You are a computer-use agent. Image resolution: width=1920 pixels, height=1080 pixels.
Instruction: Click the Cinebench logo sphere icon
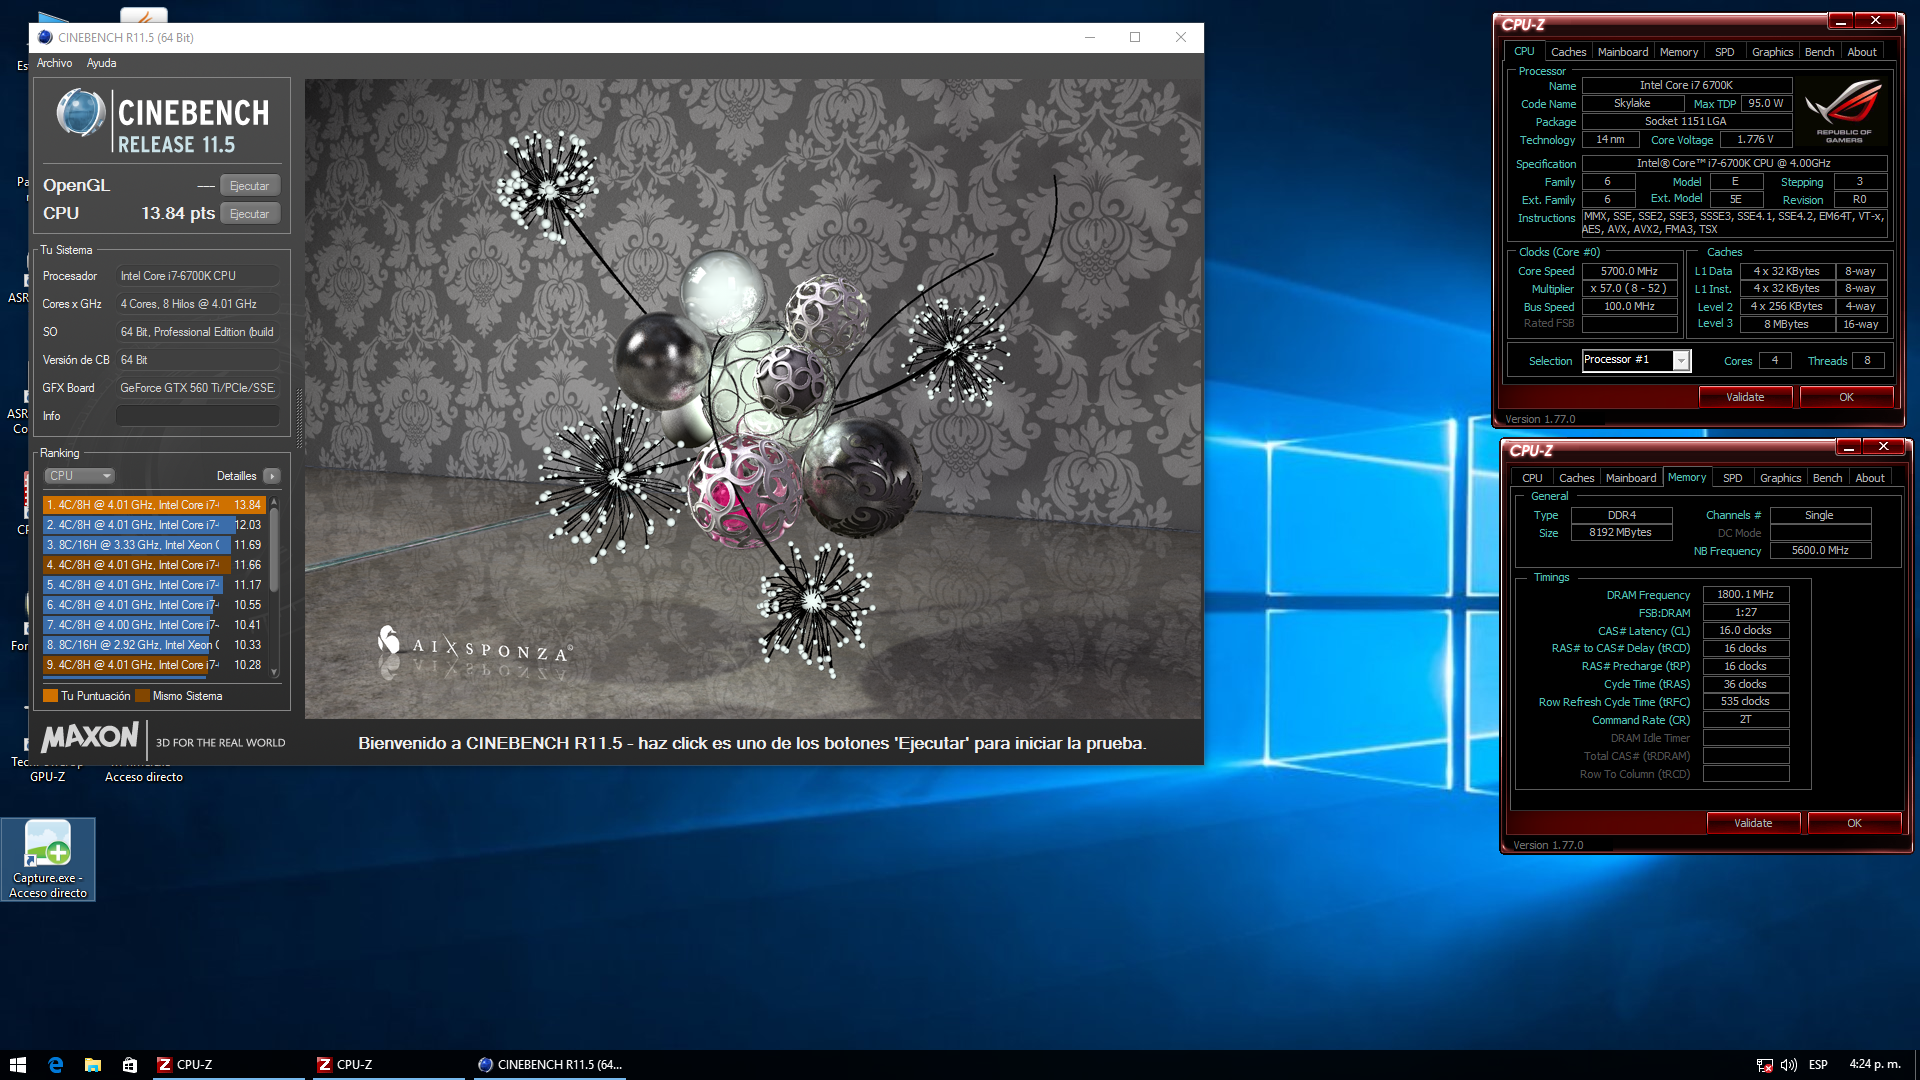80,113
